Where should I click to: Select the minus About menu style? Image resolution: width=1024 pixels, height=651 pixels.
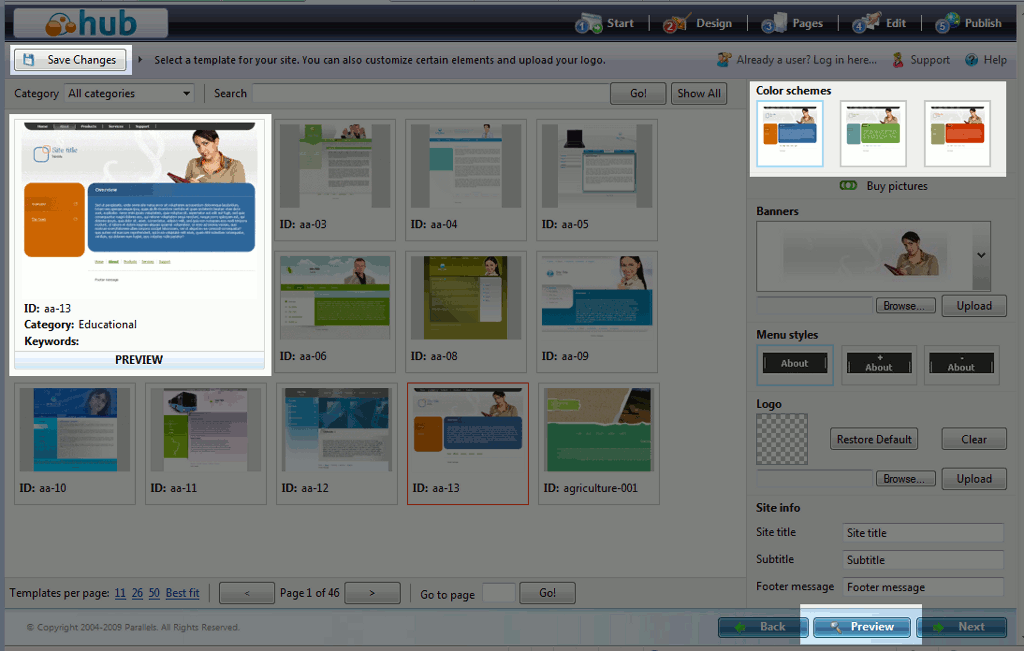(x=961, y=364)
